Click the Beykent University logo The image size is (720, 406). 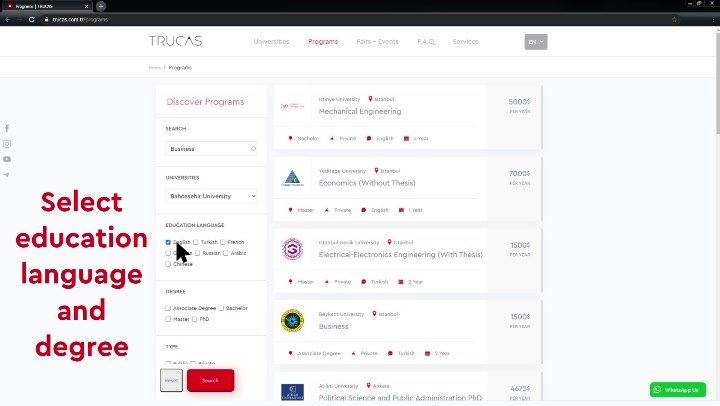click(x=292, y=321)
